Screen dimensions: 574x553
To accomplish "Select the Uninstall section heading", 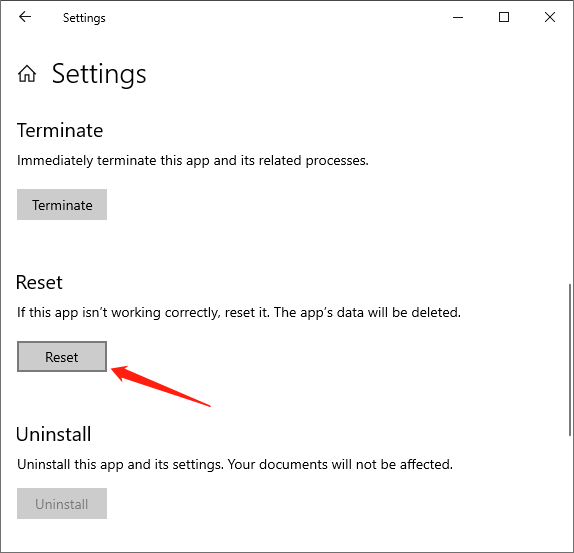I will pyautogui.click(x=53, y=434).
